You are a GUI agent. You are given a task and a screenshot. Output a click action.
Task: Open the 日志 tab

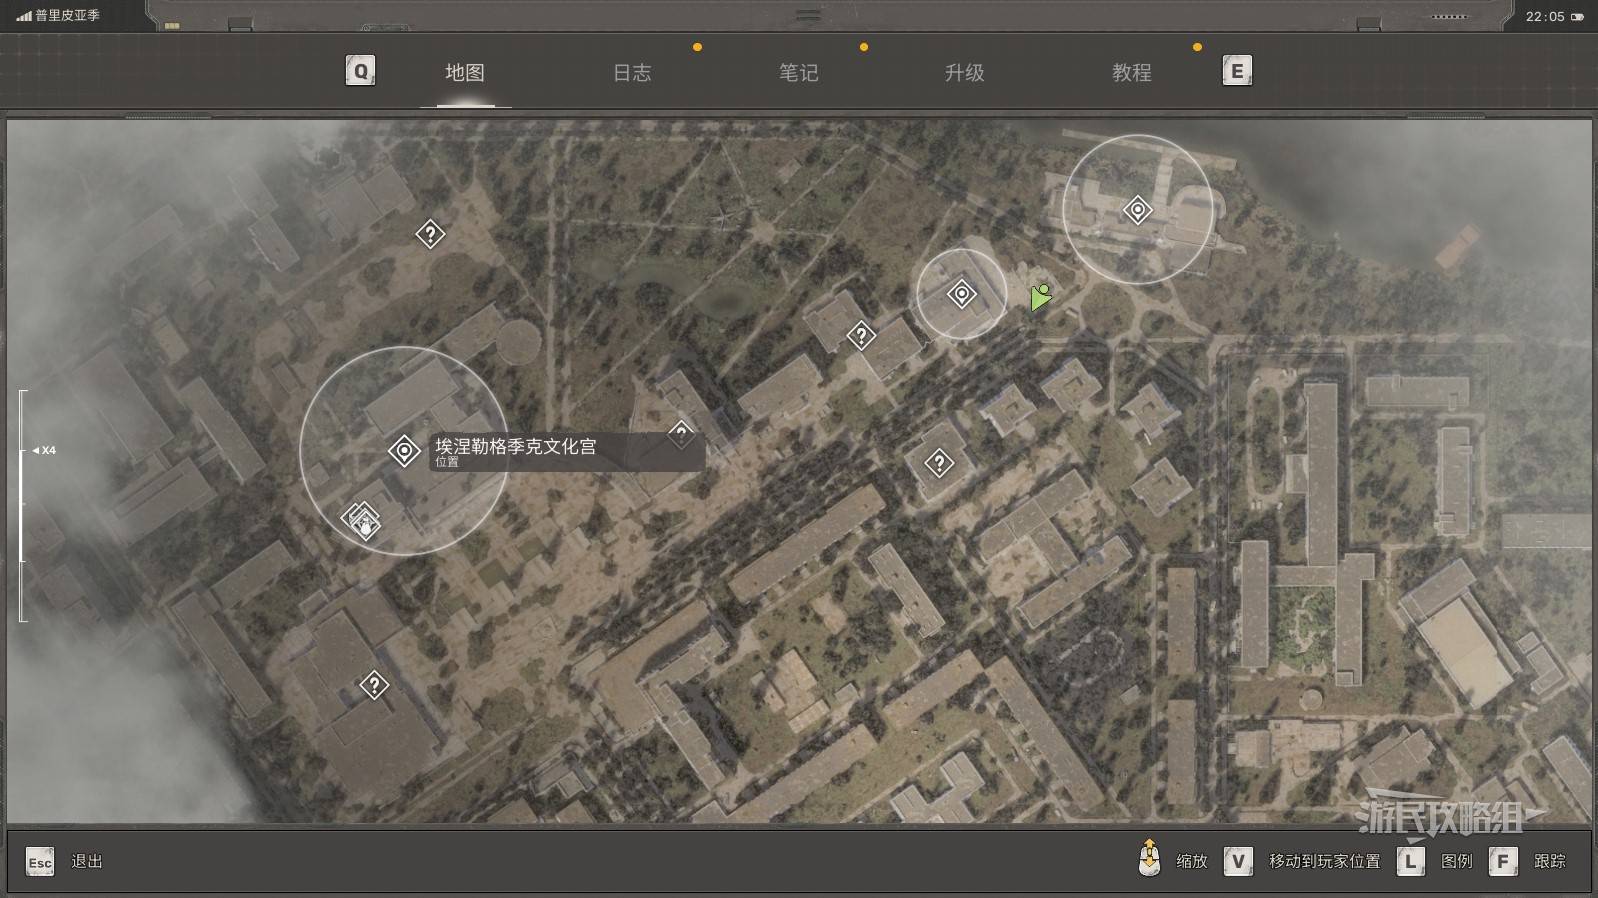tap(632, 72)
